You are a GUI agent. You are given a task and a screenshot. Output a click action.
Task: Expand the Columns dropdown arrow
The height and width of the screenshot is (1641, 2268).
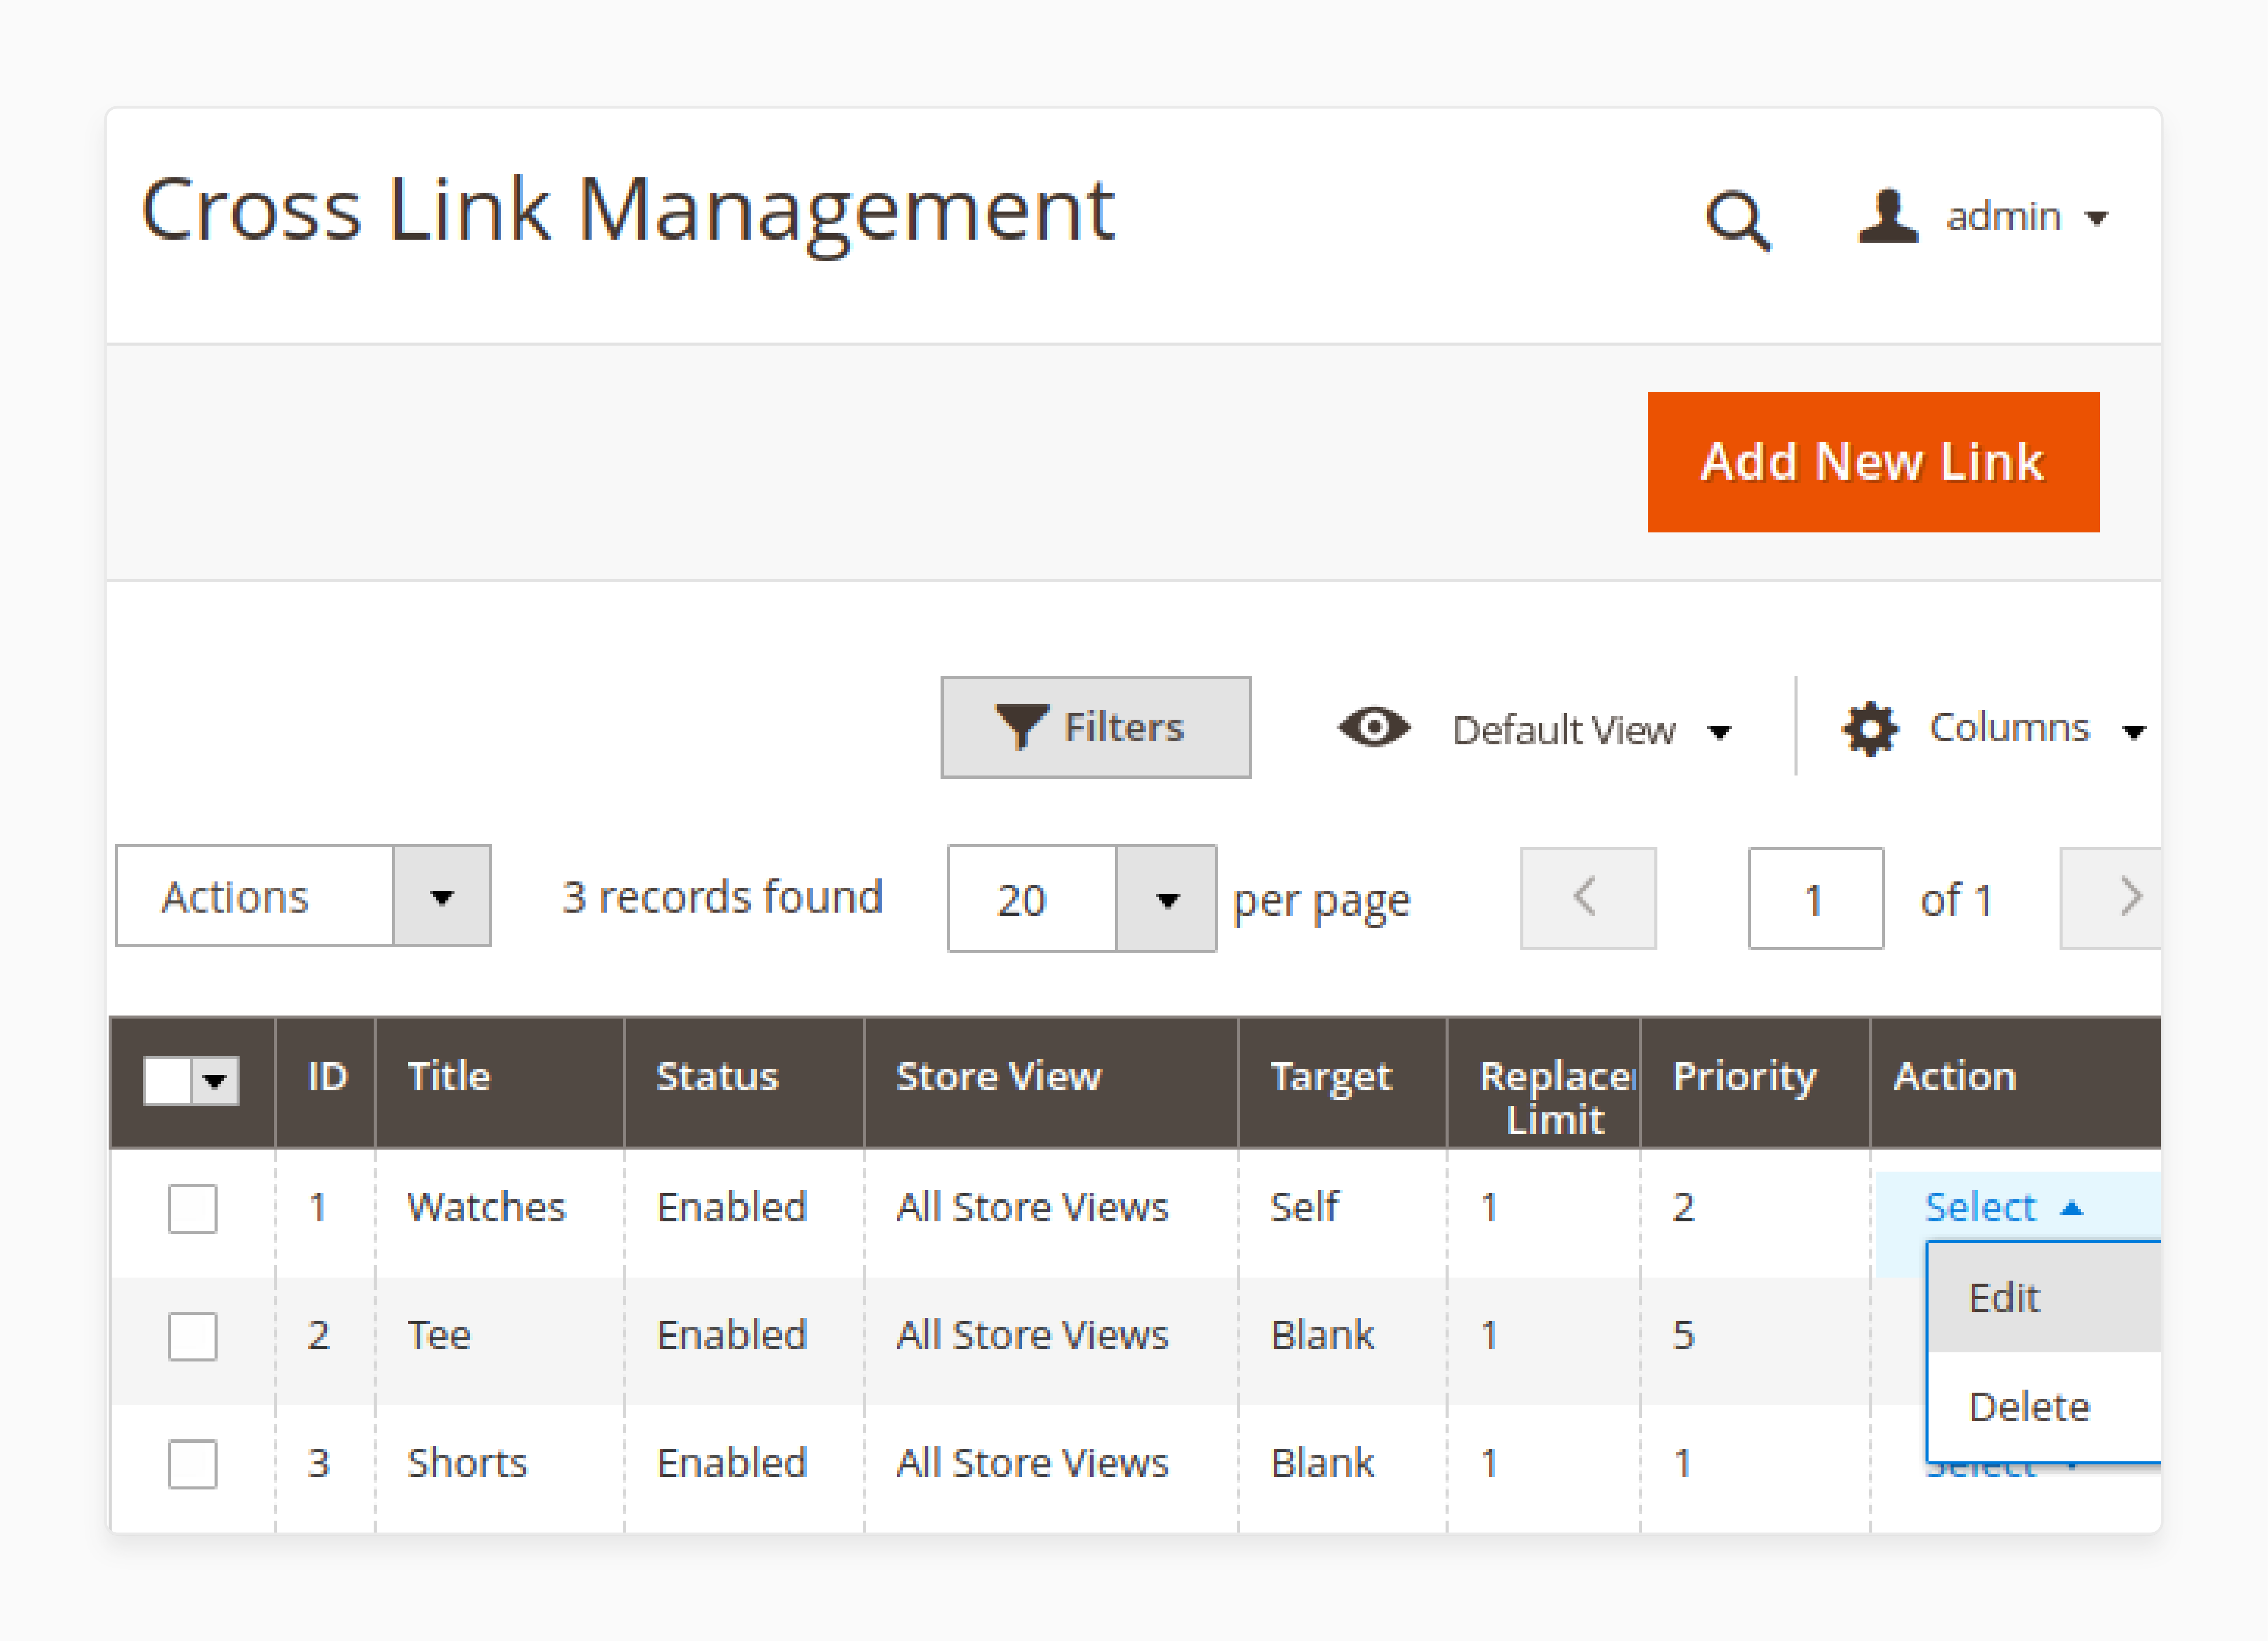[x=2134, y=732]
